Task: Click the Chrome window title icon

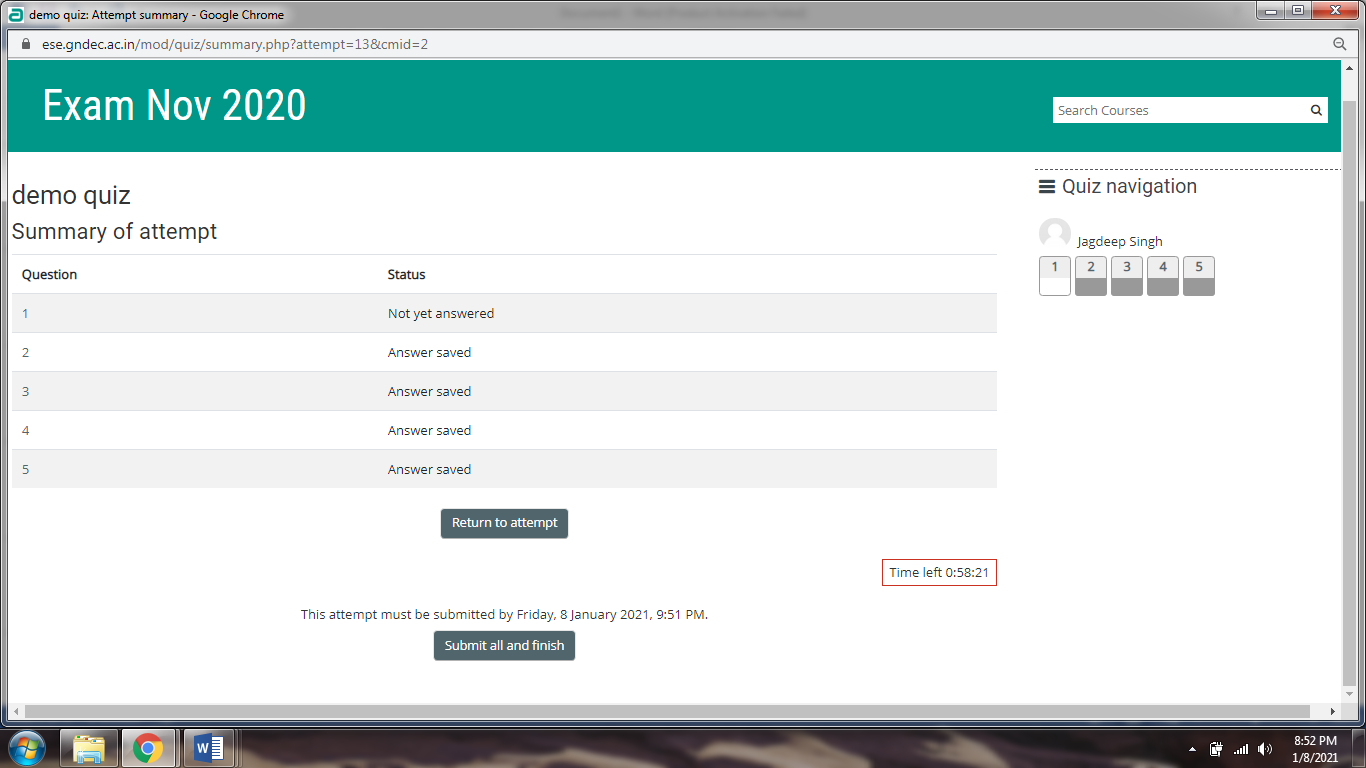Action: pyautogui.click(x=16, y=14)
